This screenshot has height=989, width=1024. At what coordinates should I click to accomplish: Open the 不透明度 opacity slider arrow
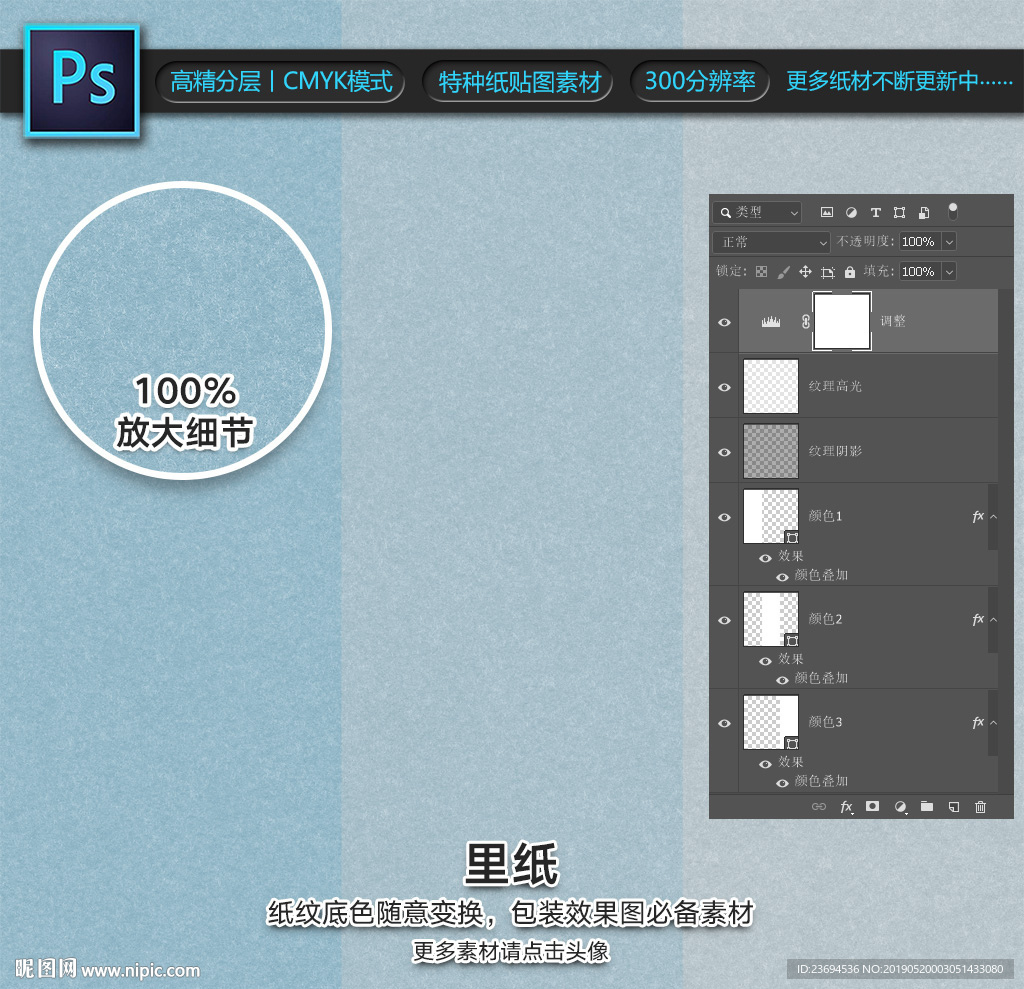(x=950, y=242)
